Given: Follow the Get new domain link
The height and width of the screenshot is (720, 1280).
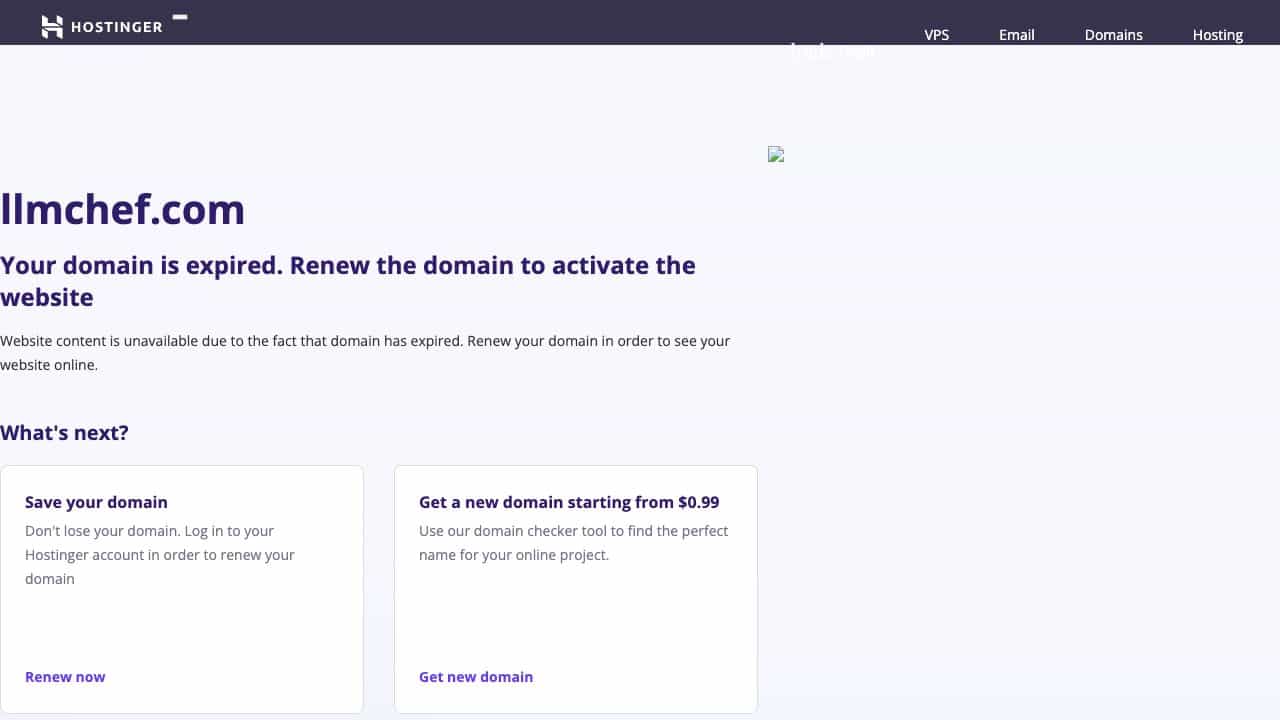Looking at the screenshot, I should point(476,677).
